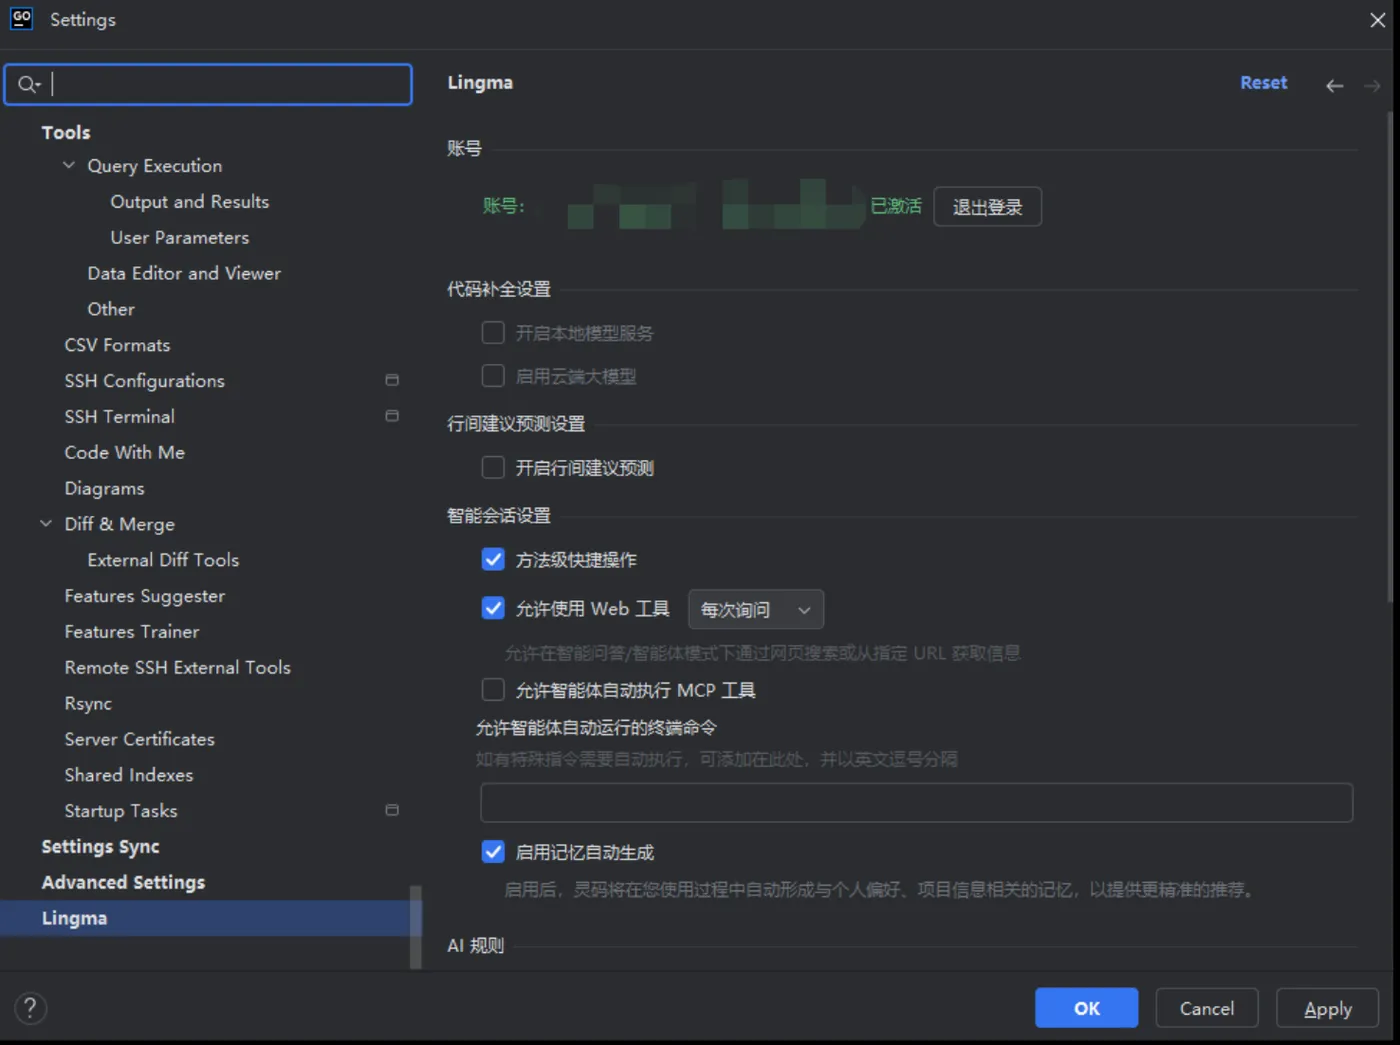Click the 退出登录 logout button
The width and height of the screenshot is (1400, 1045).
tap(987, 207)
